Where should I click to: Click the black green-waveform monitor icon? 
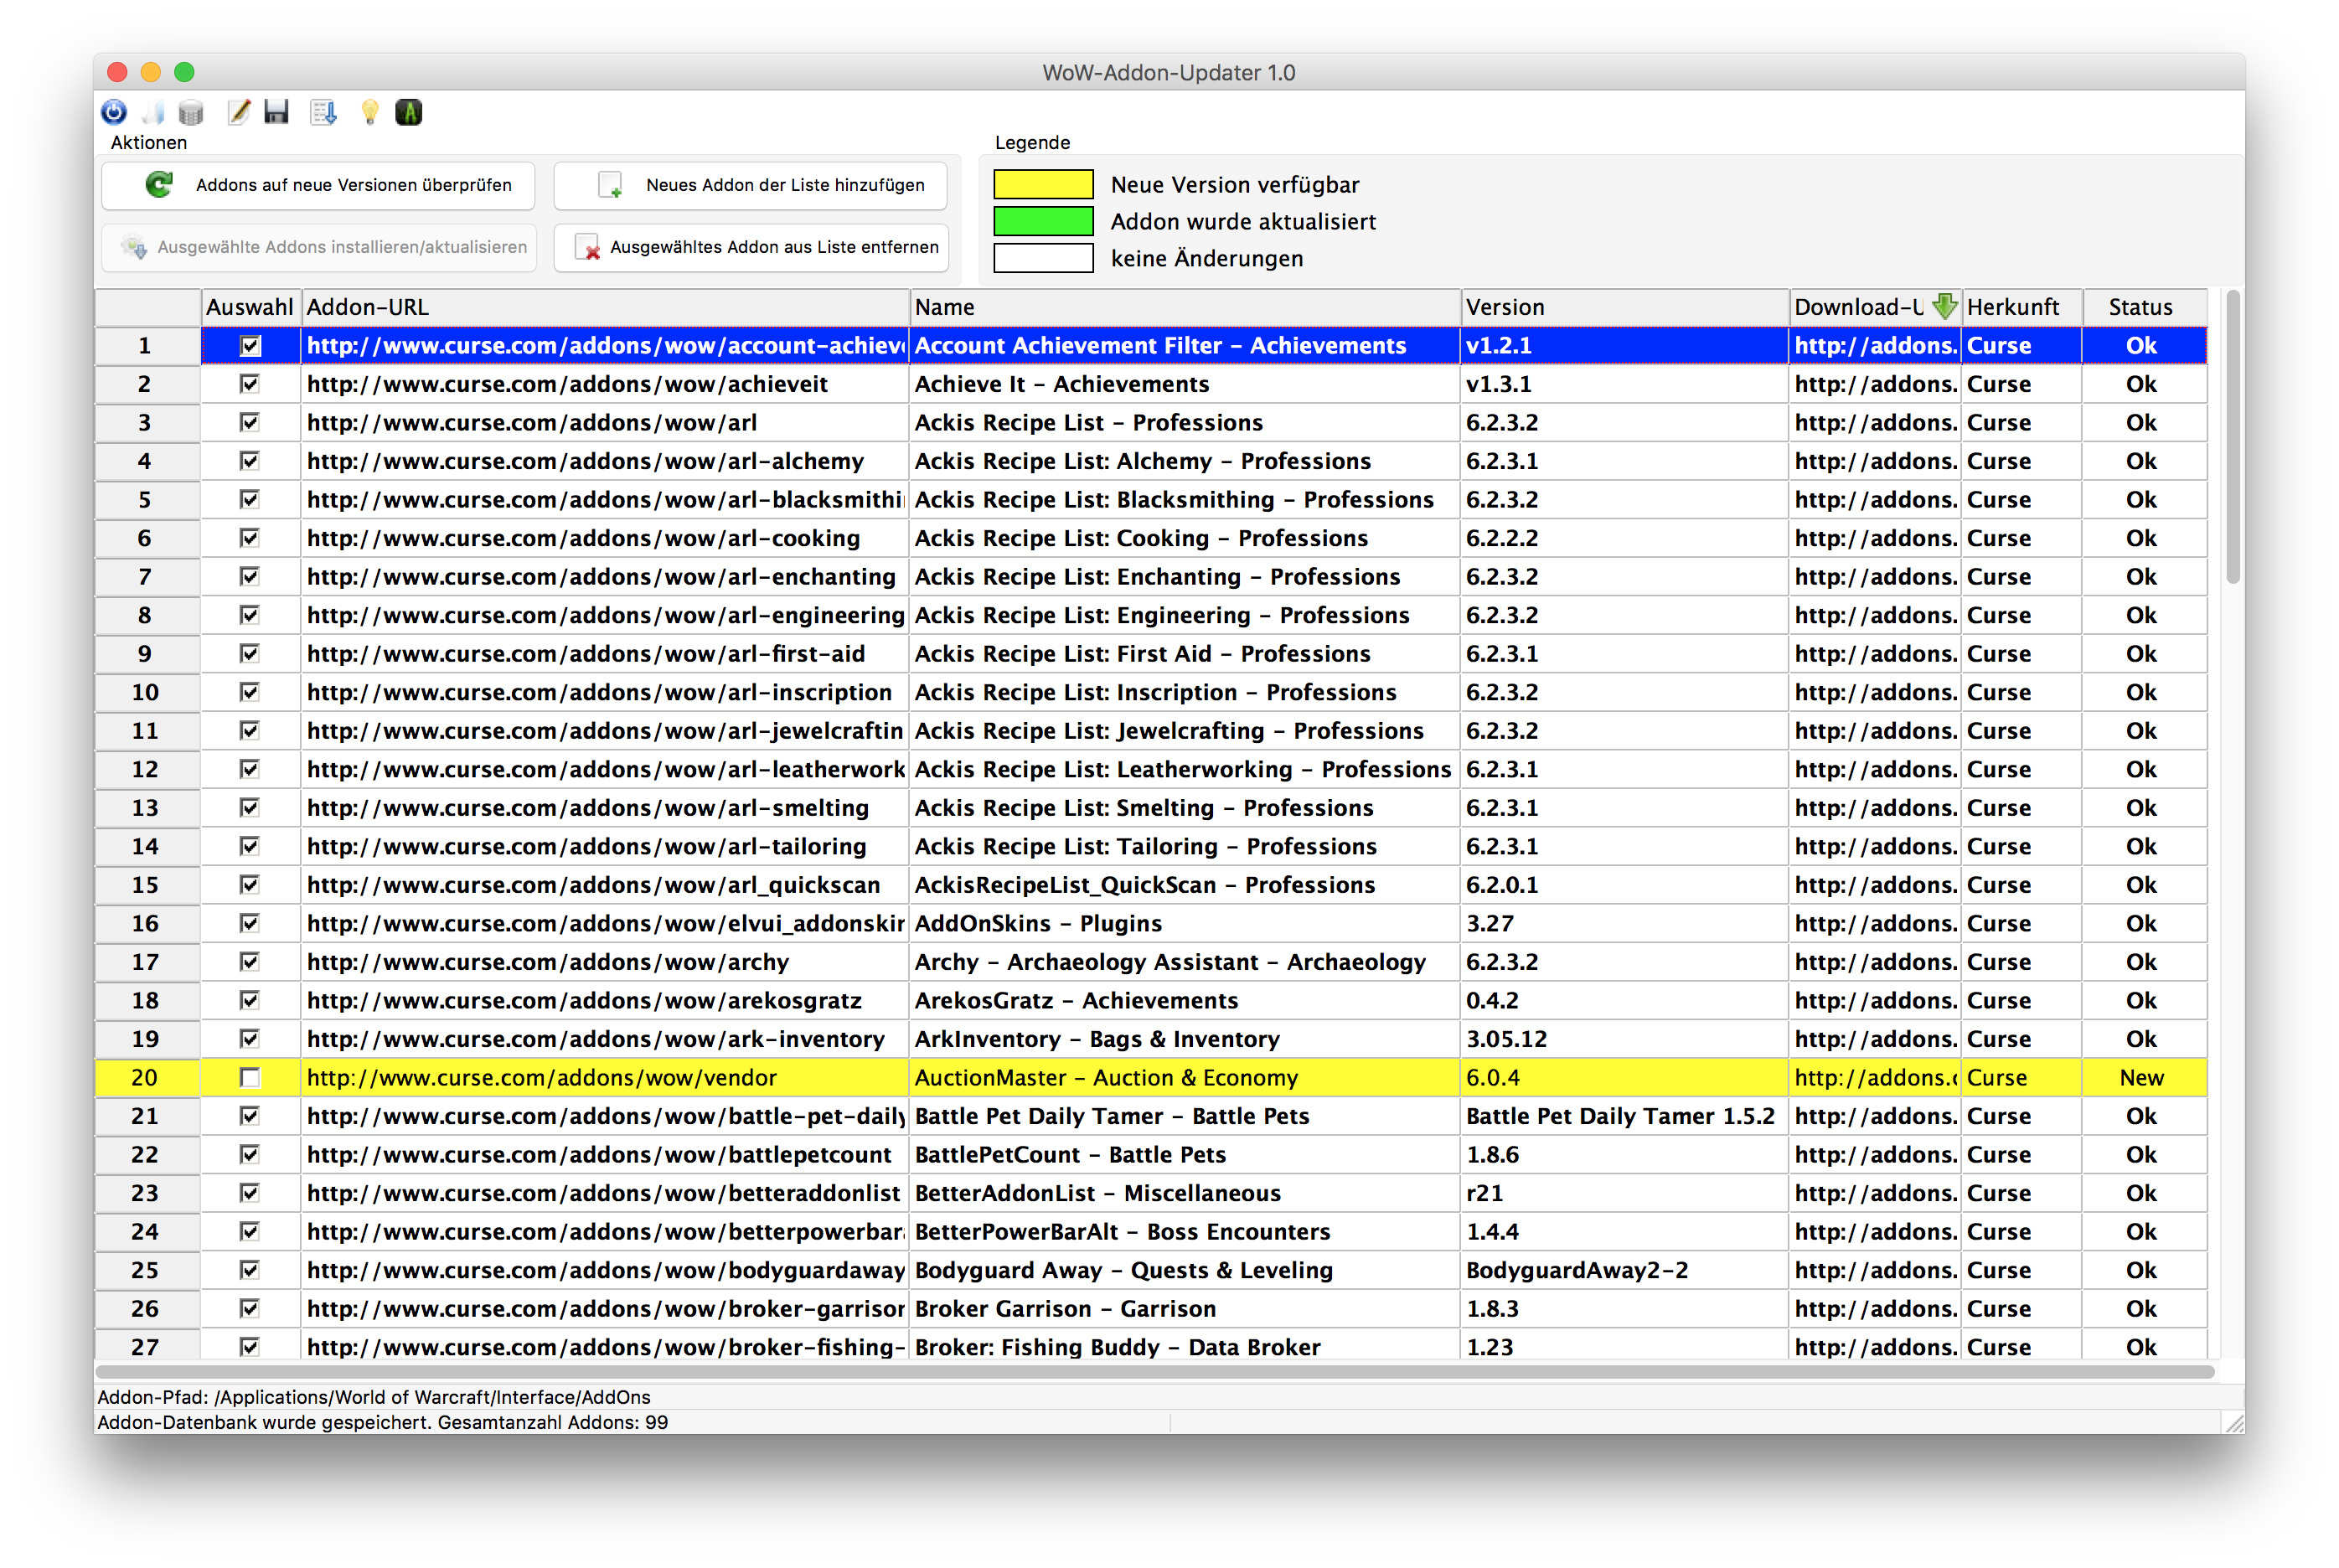[x=408, y=112]
